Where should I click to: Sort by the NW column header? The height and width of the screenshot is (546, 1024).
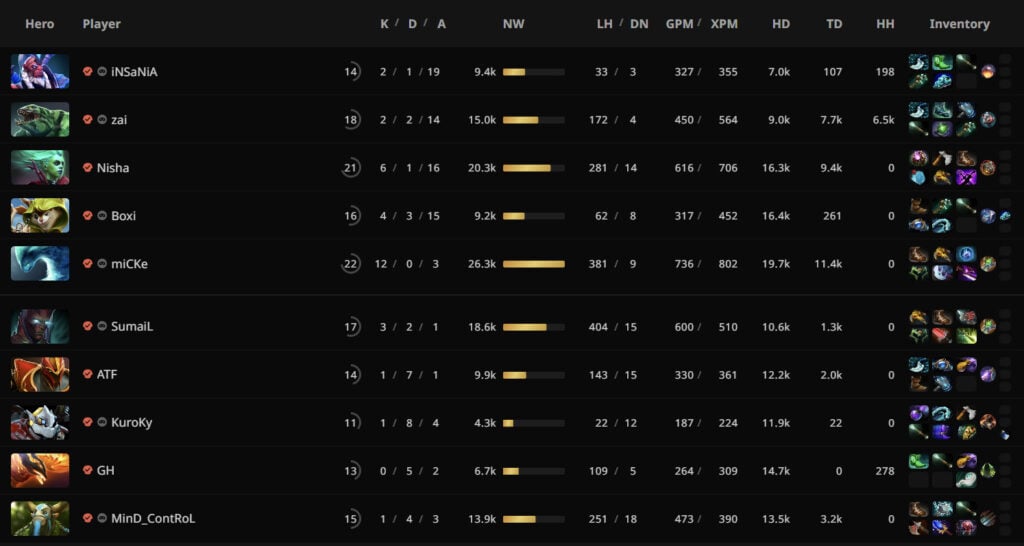(513, 24)
